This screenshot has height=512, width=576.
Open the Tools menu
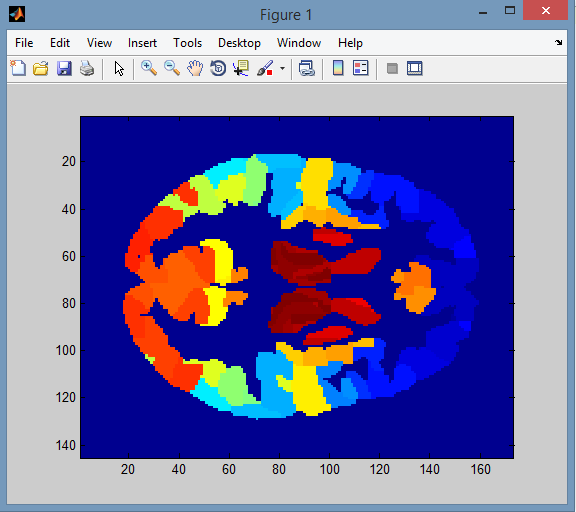[187, 43]
